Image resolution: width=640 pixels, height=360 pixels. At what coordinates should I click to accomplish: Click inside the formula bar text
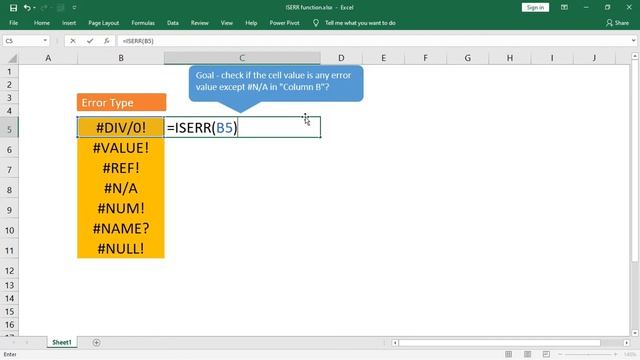coord(138,41)
